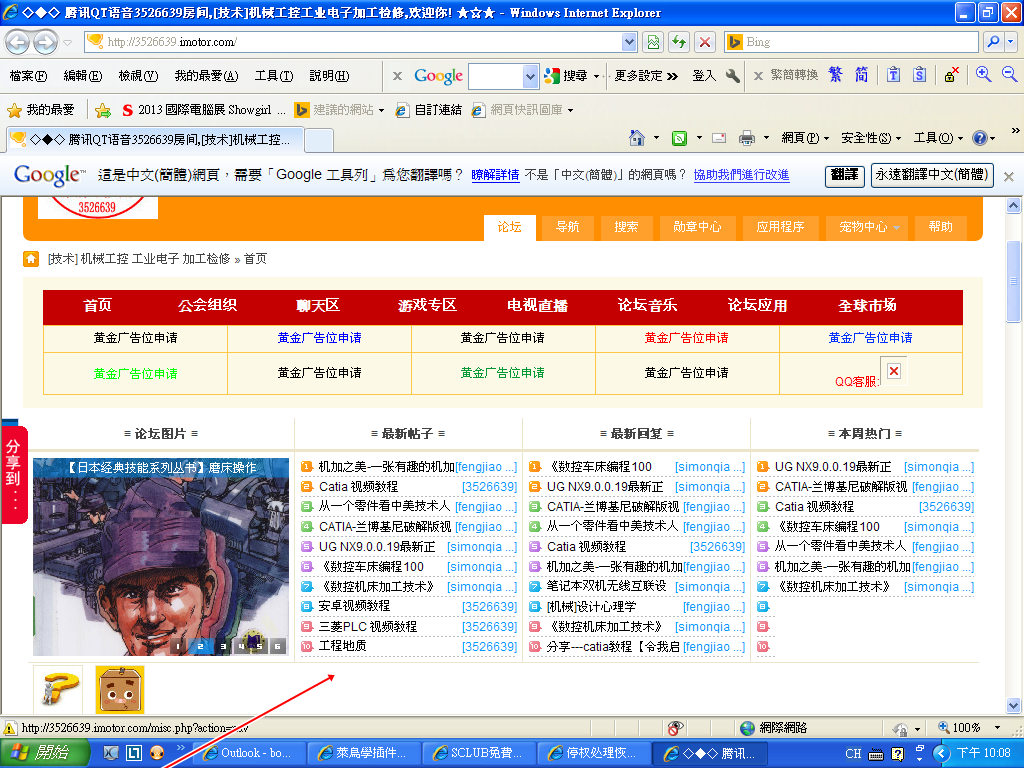Click the padlock with red X icon
The height and width of the screenshot is (768, 1024).
coord(951,75)
